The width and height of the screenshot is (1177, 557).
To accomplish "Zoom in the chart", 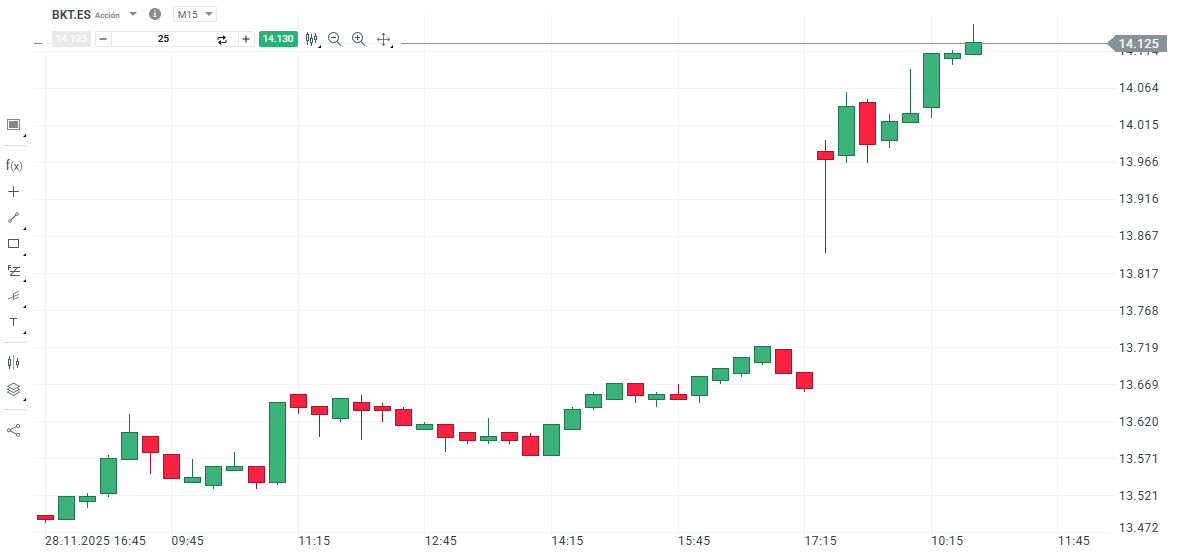I will tap(358, 39).
